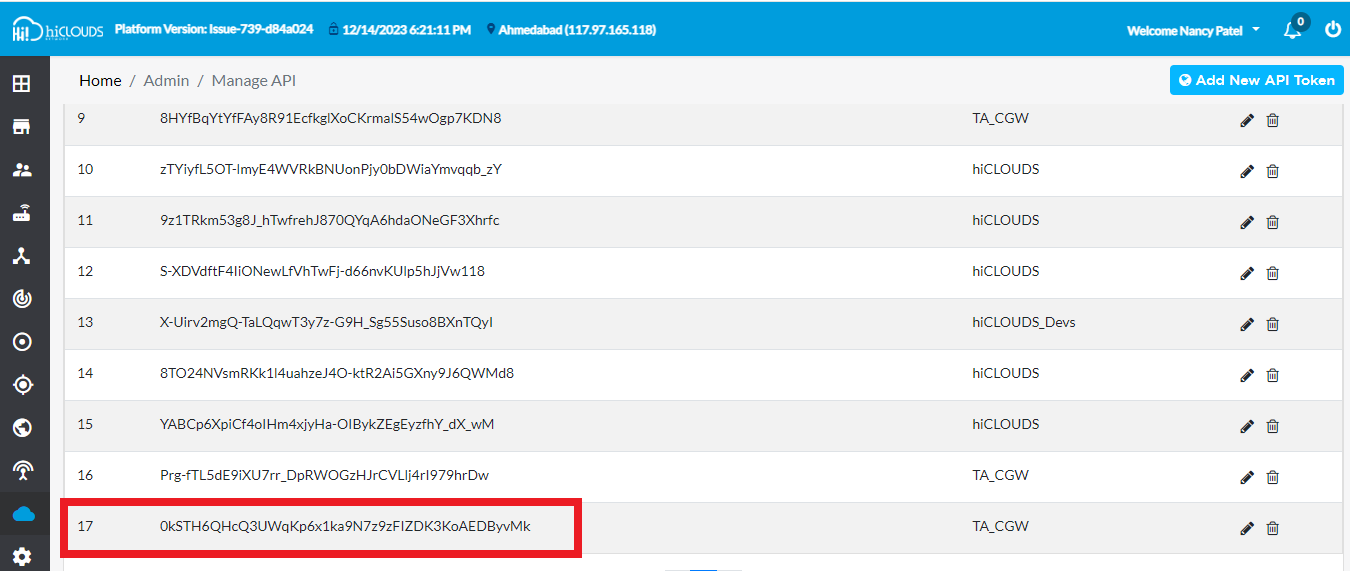Open the store icon in sidebar
This screenshot has width=1350, height=571.
tap(21, 127)
